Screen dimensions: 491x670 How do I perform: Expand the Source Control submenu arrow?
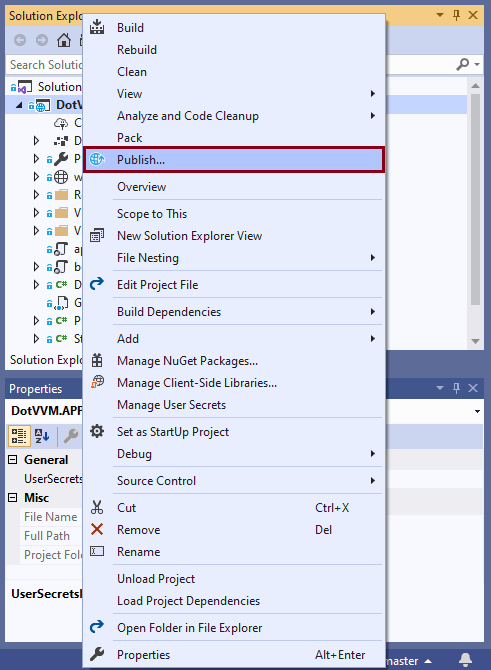(x=373, y=481)
